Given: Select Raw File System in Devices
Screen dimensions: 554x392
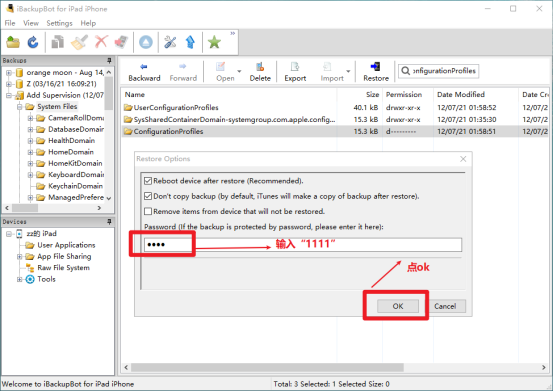Looking at the screenshot, I should coord(63,268).
